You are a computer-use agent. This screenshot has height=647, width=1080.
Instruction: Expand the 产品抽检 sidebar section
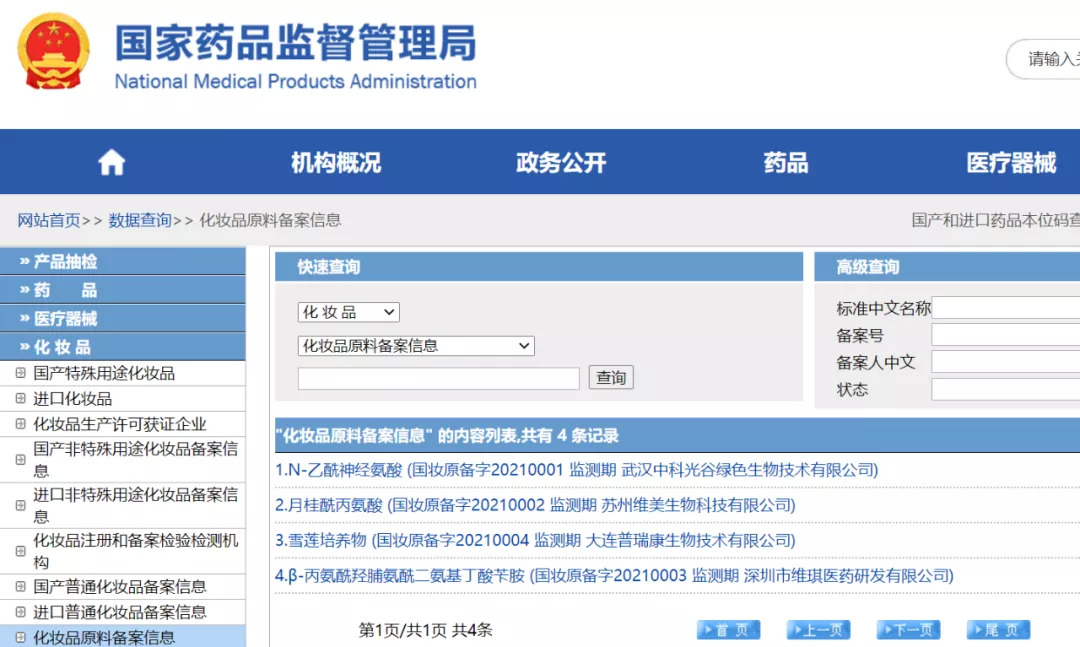(123, 261)
